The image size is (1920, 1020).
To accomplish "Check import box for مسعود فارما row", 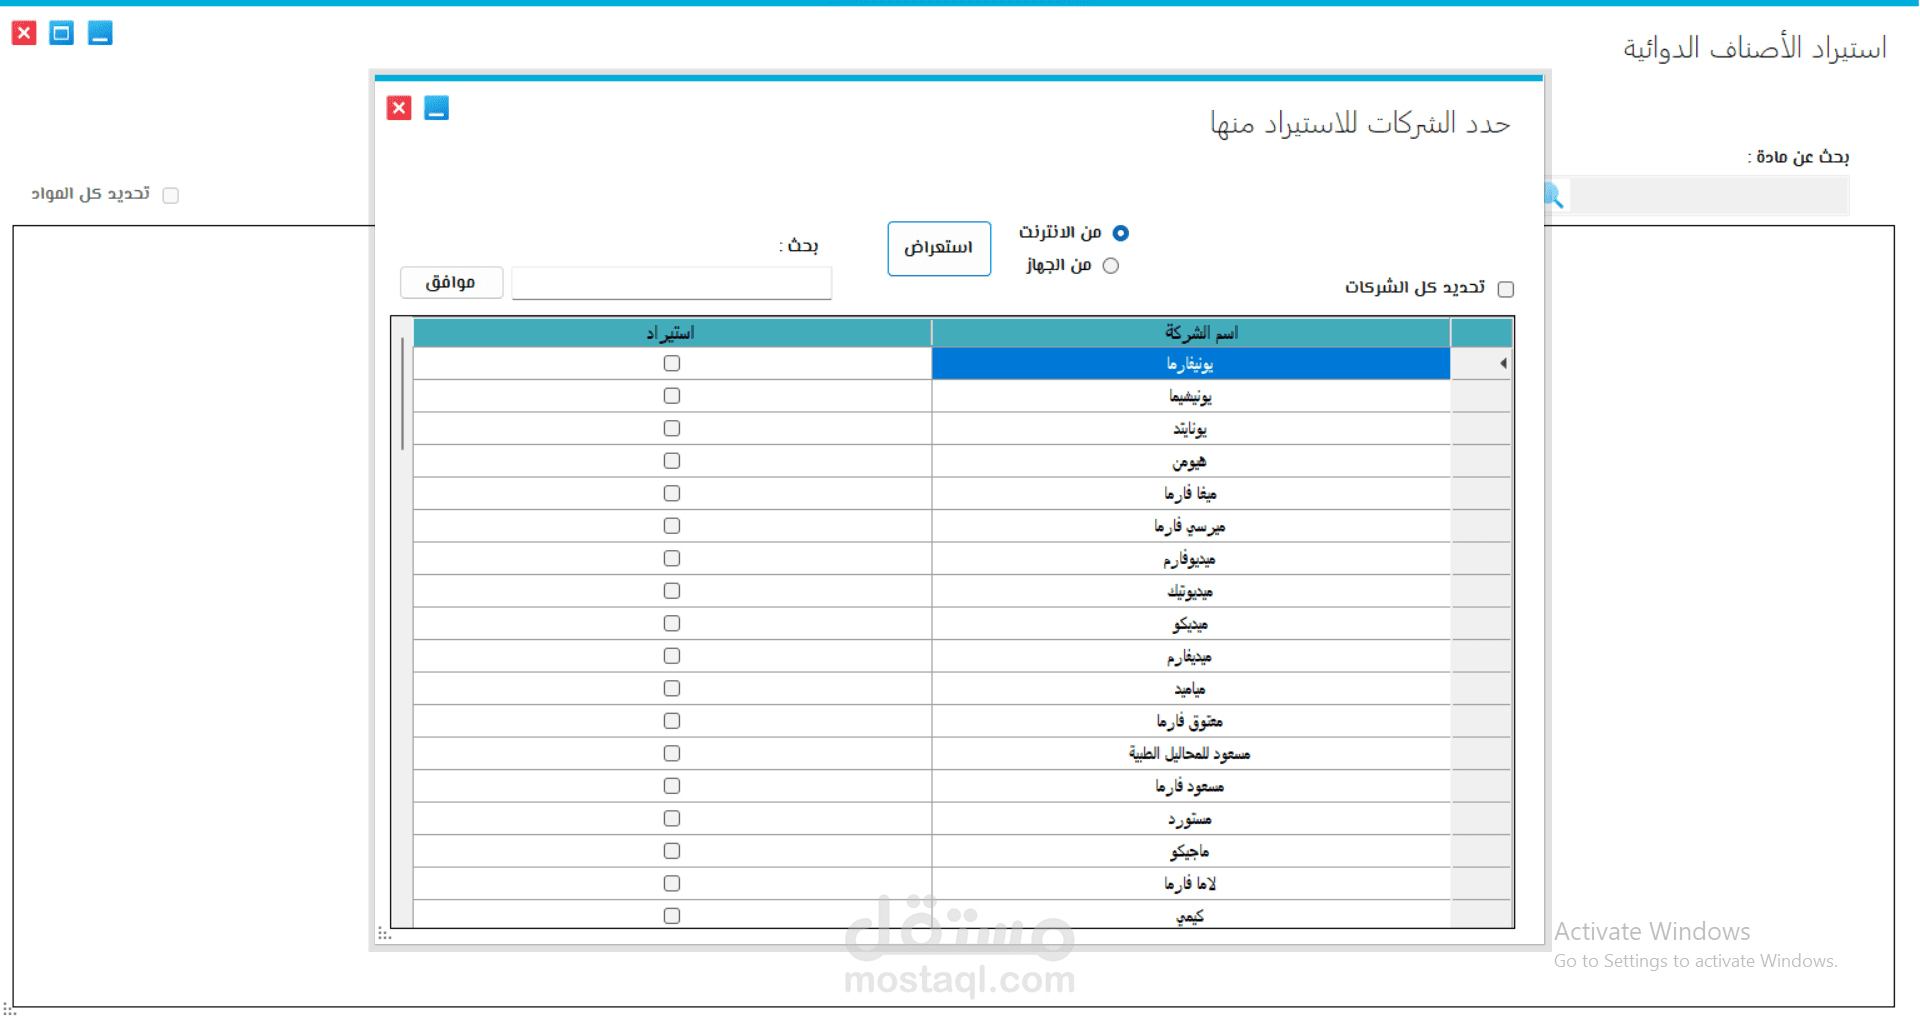I will (x=672, y=786).
